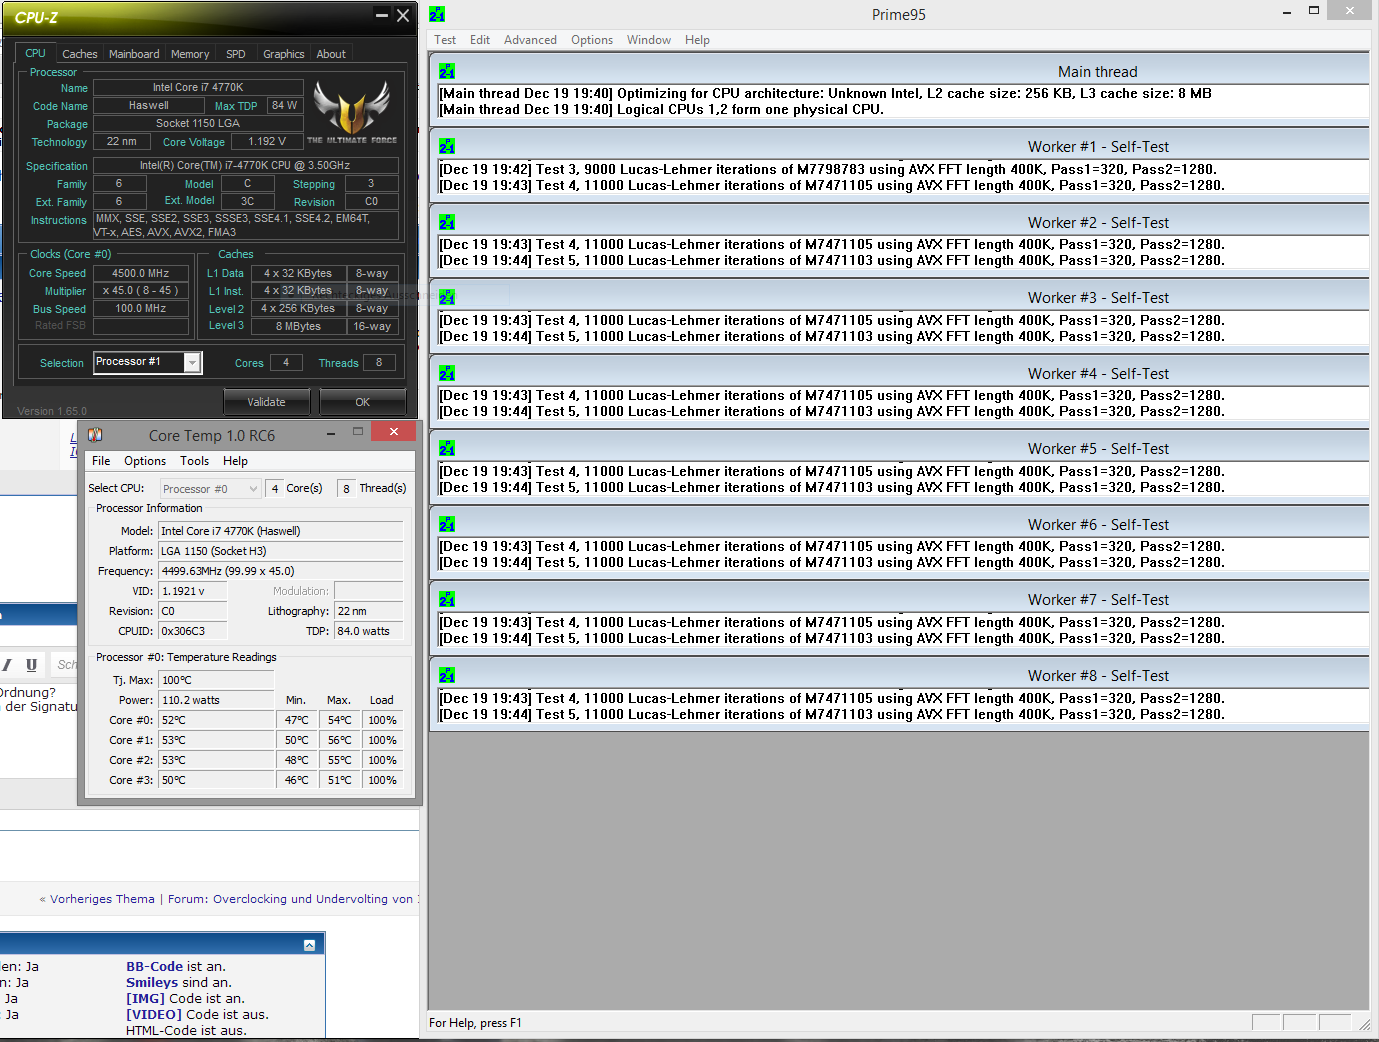Click the ASUS ROG logo in CPU-Z
Viewport: 1379px width, 1042px height.
tap(351, 112)
